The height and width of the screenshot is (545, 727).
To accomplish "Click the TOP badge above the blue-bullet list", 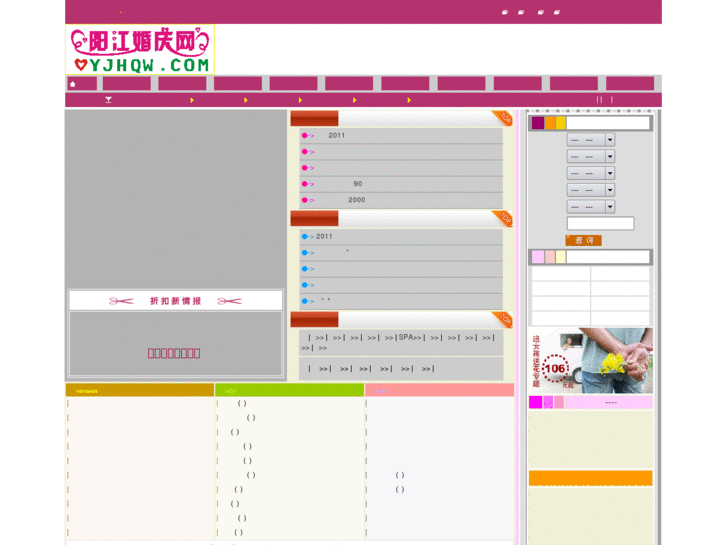I will click(502, 218).
